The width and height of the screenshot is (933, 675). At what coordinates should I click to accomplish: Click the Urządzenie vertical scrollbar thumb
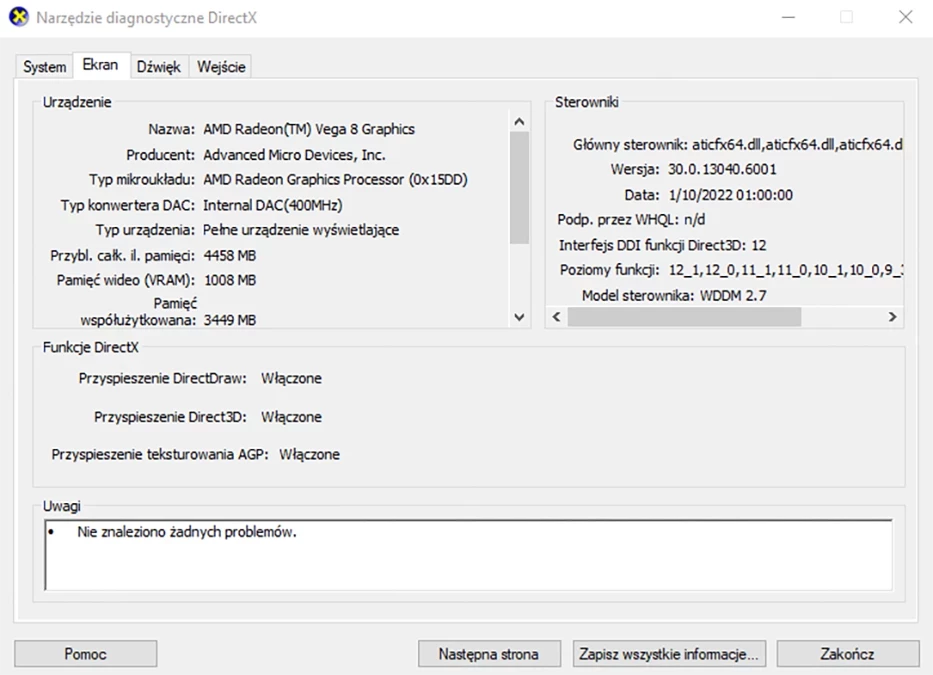519,188
